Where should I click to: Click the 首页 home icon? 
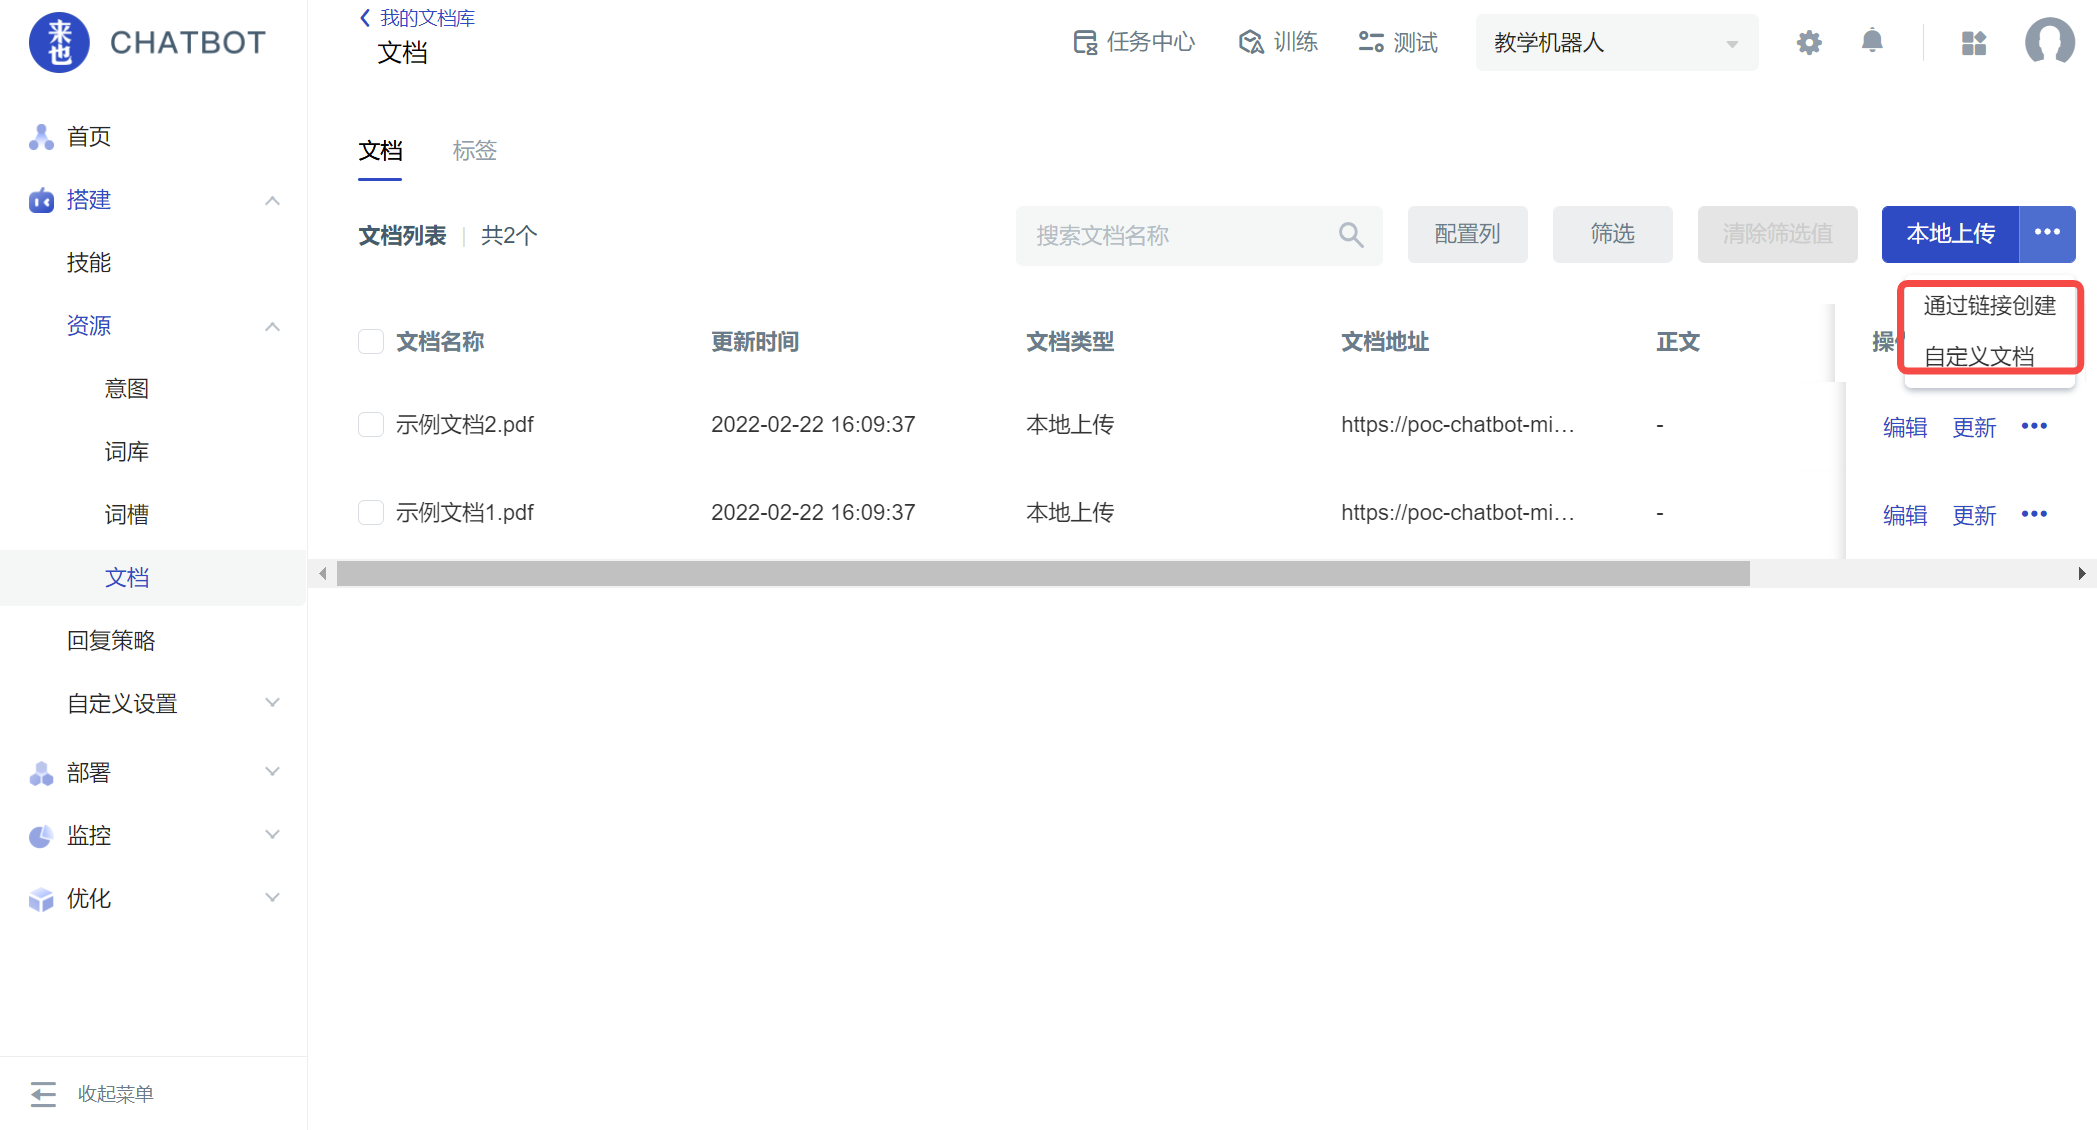coord(41,137)
